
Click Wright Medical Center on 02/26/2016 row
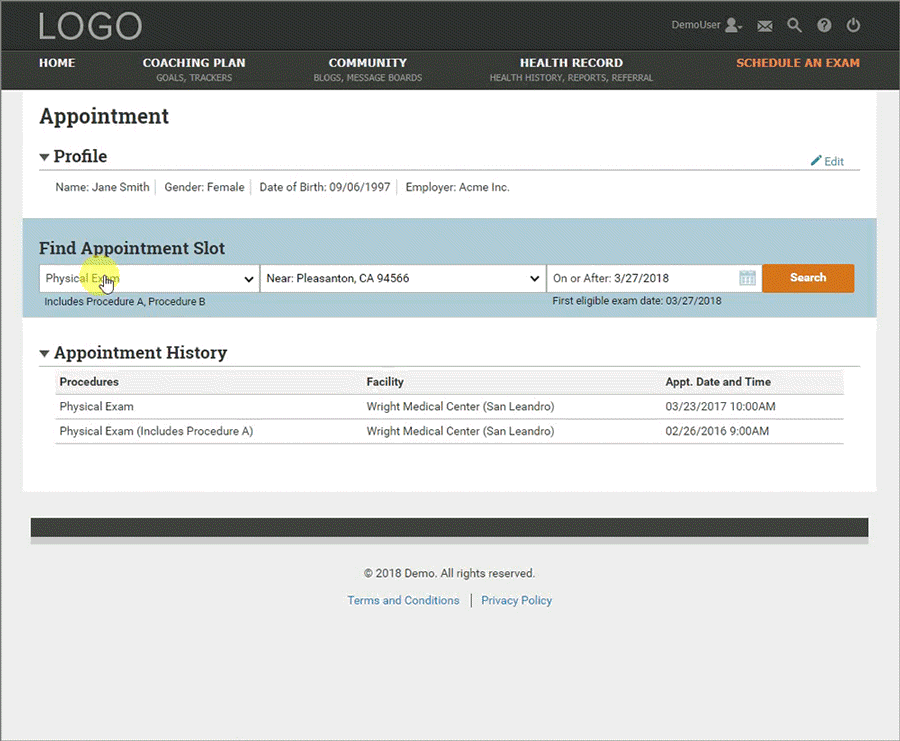click(x=460, y=431)
